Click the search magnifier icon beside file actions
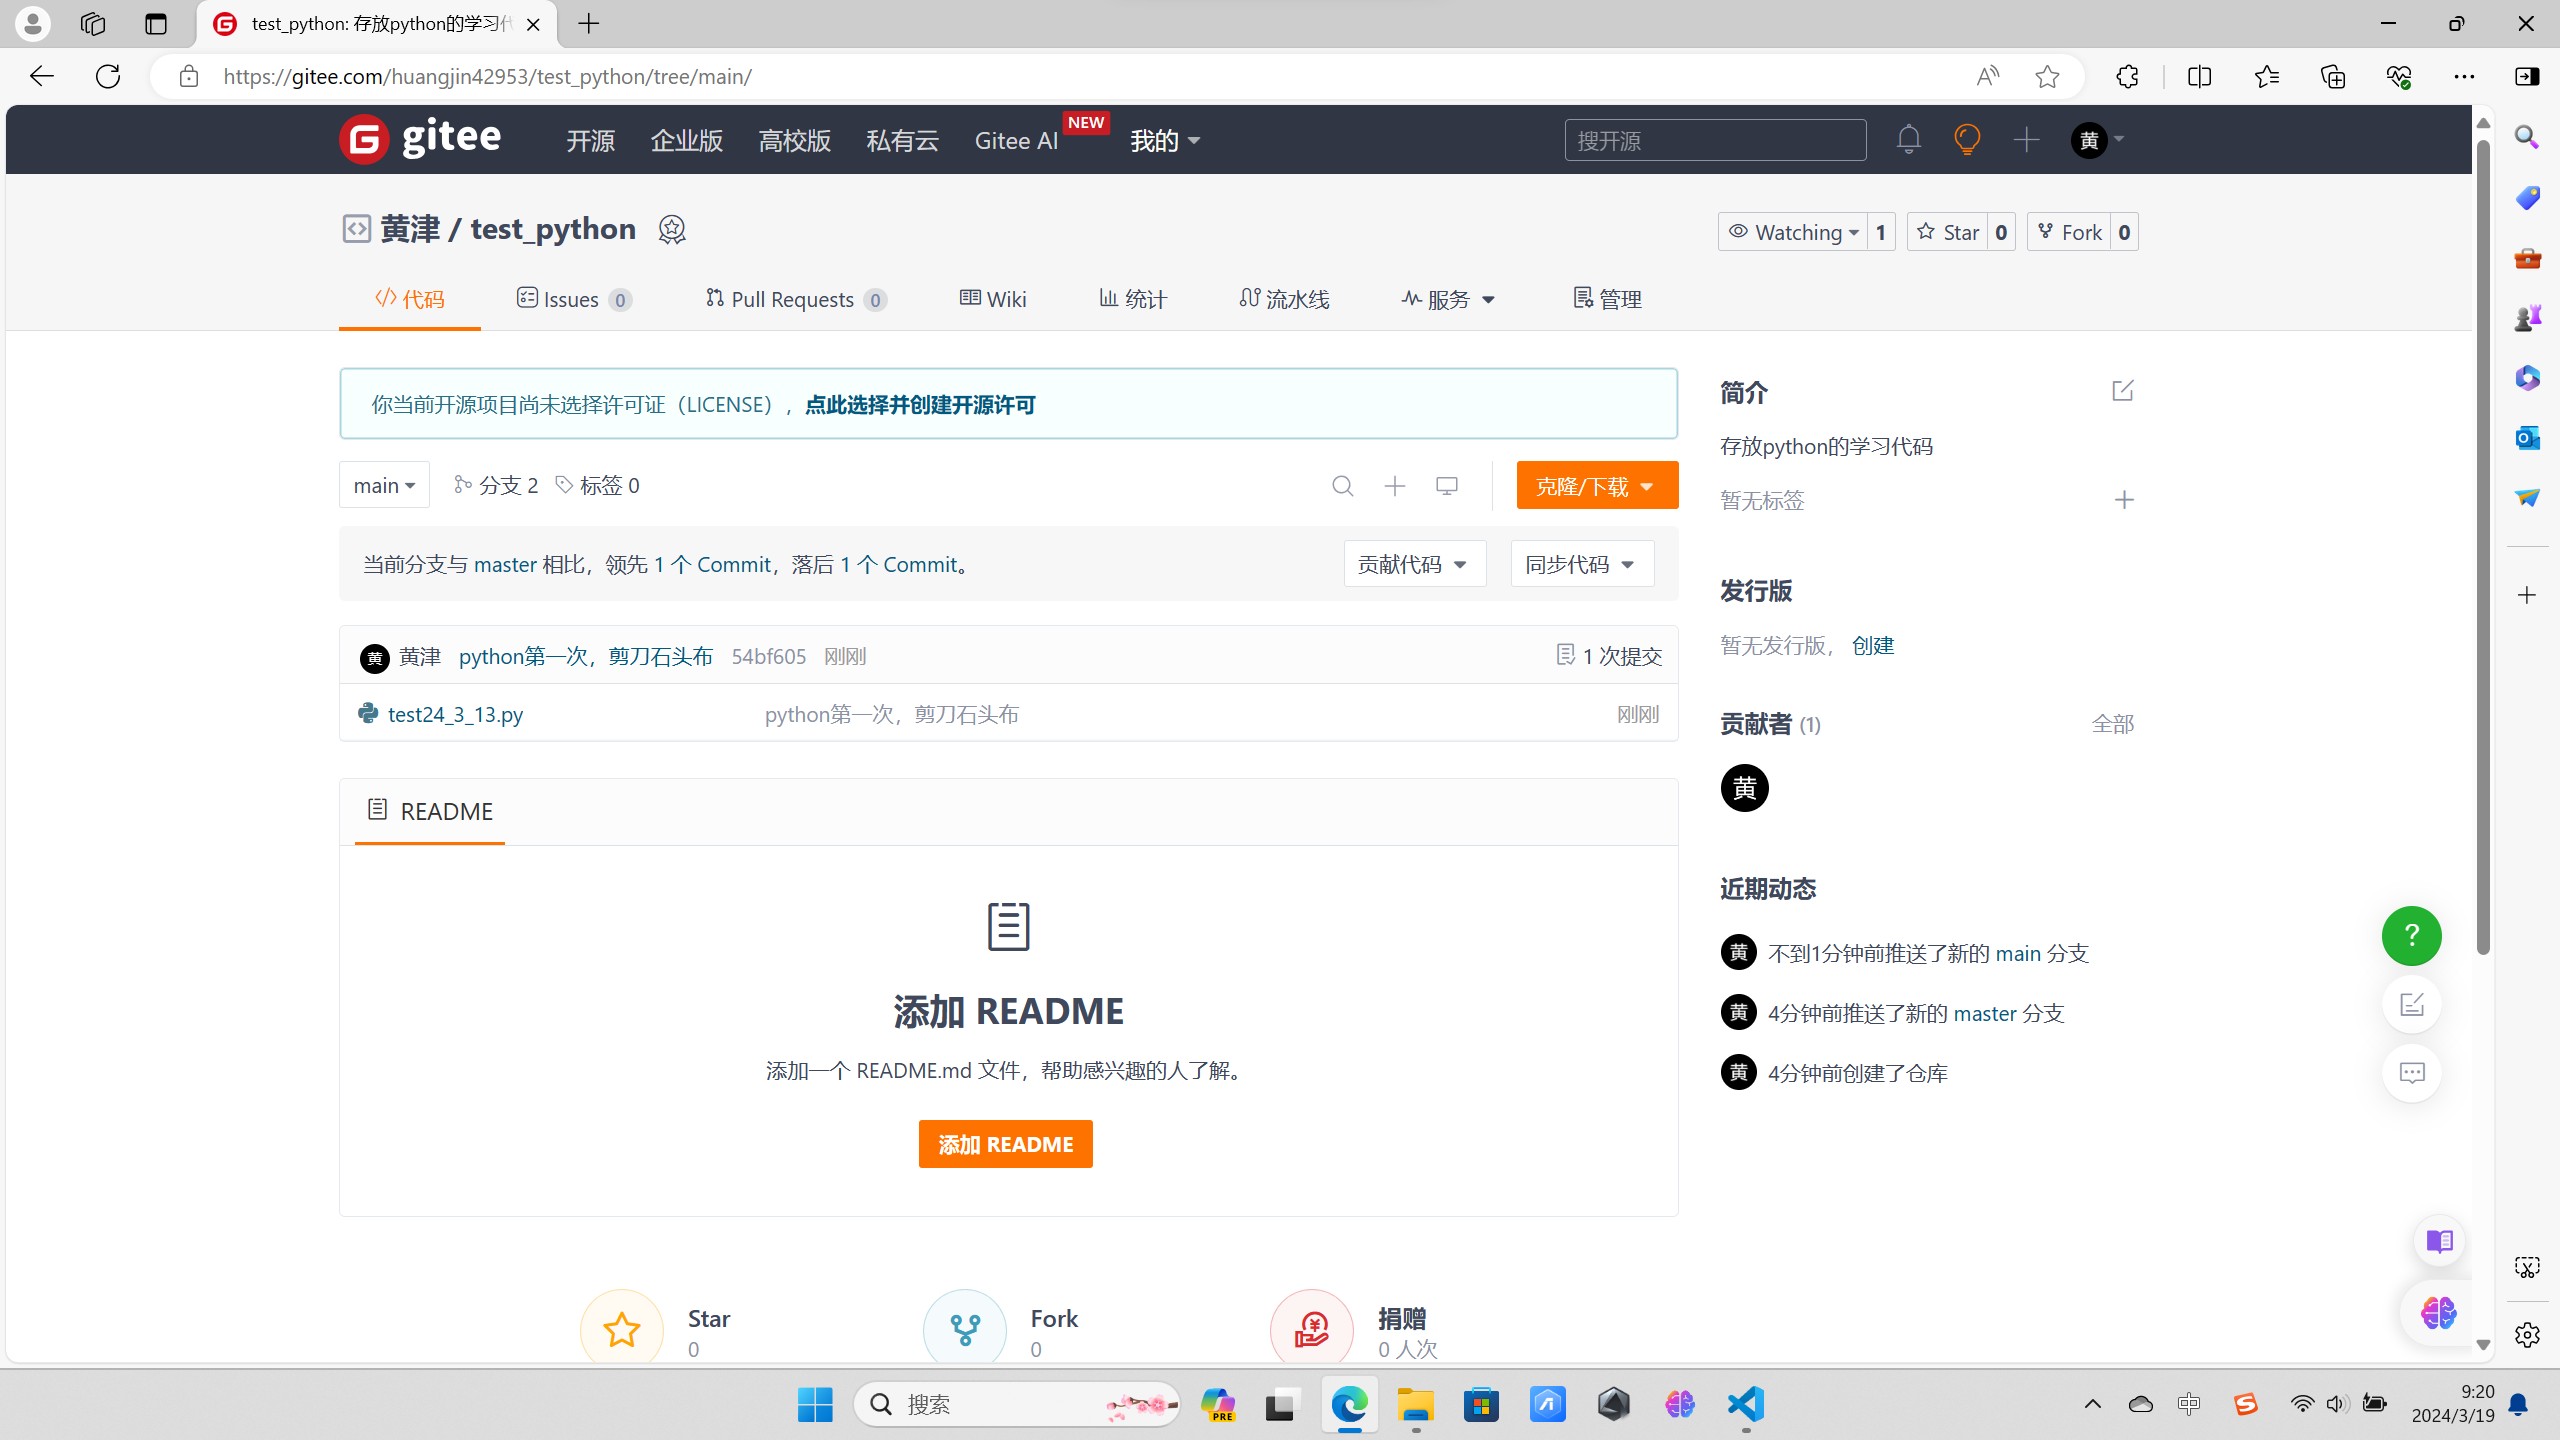 [1342, 486]
